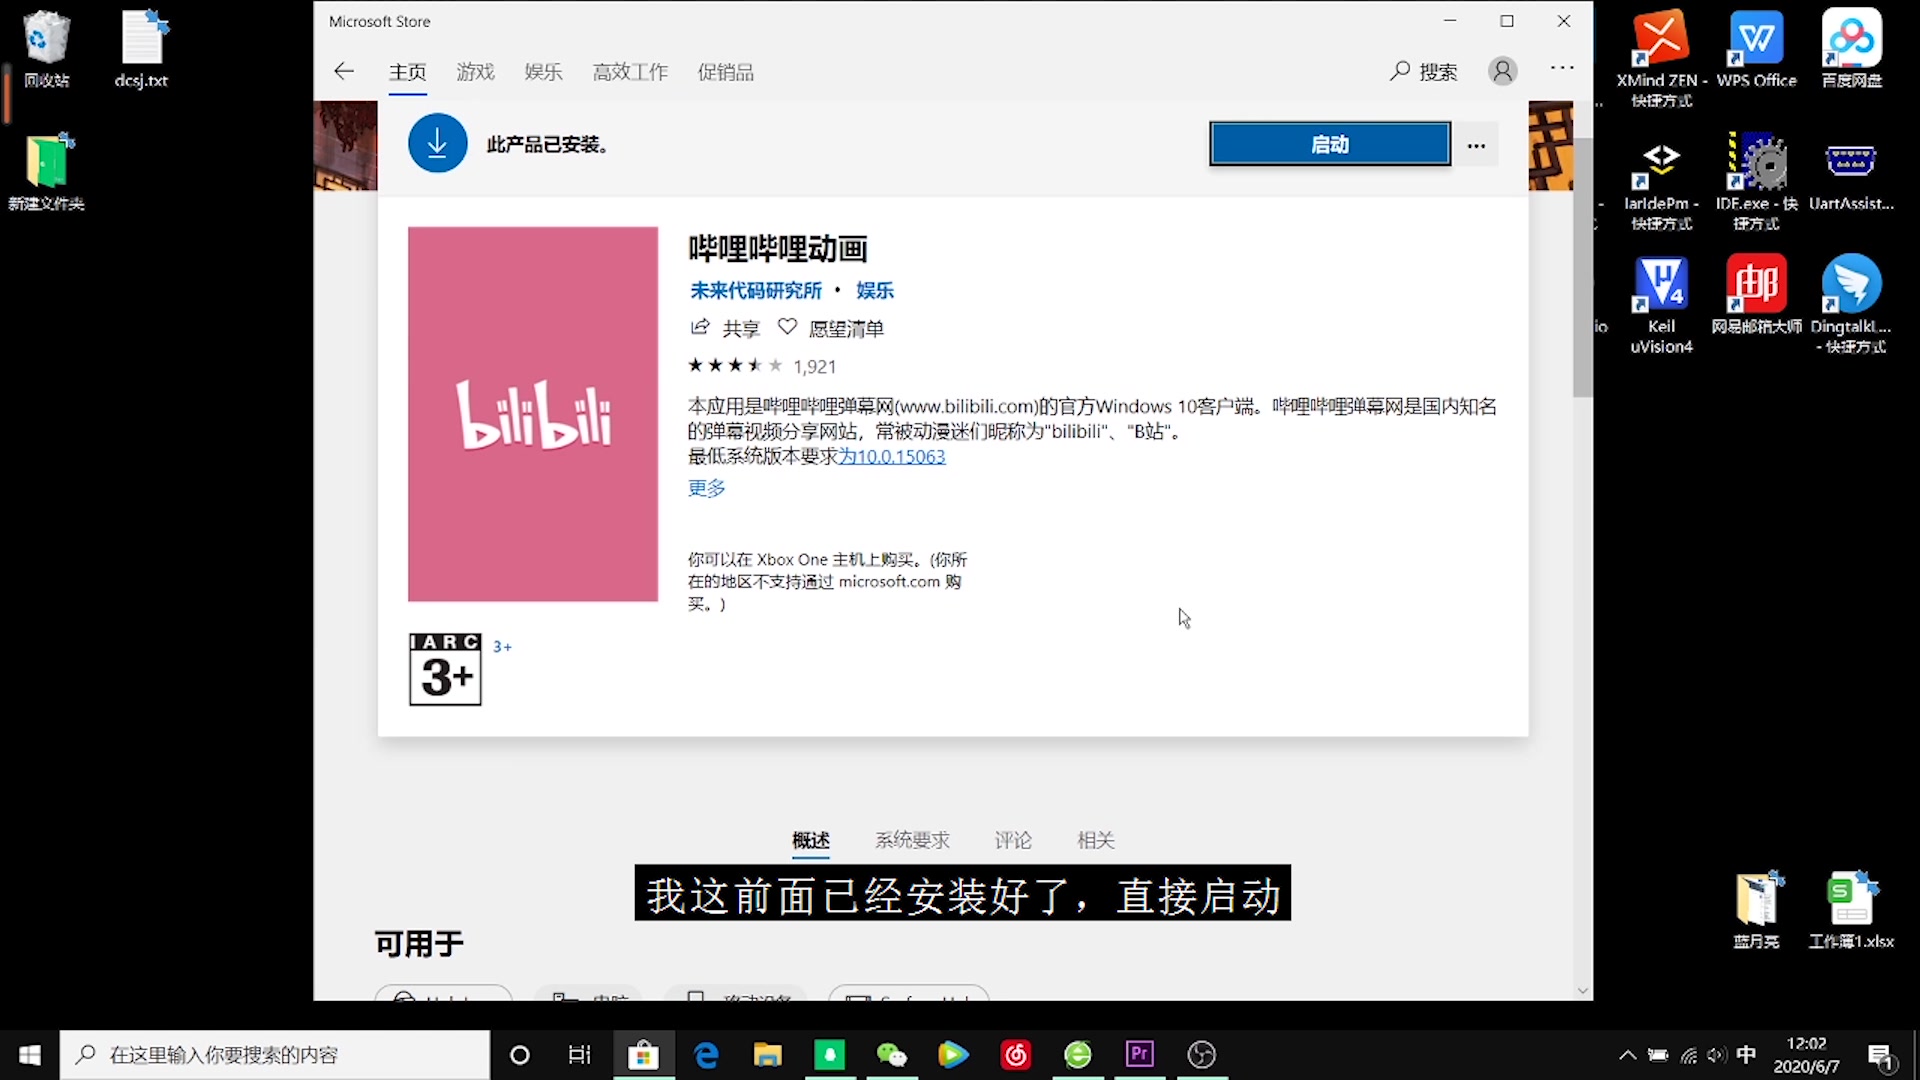
Task: Switch to the 游戏 tab
Action: tap(476, 72)
